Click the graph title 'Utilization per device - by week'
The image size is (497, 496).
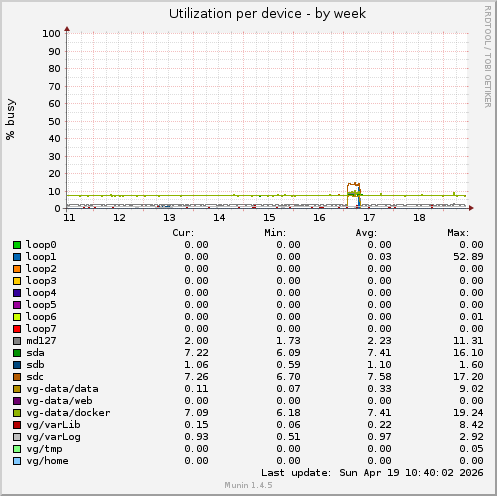pos(267,14)
